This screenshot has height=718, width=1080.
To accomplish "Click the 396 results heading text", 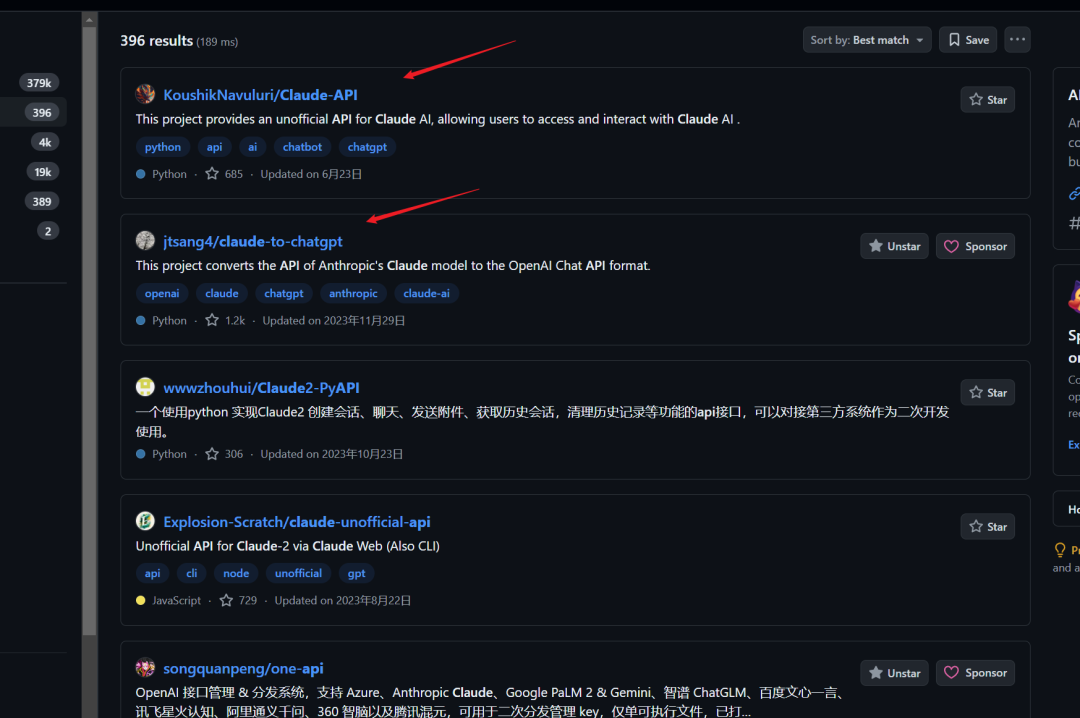I will tap(156, 41).
